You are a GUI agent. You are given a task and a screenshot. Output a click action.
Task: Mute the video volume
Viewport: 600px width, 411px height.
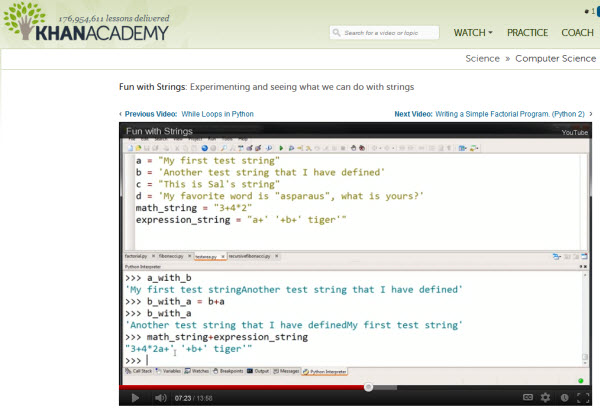tap(157, 398)
